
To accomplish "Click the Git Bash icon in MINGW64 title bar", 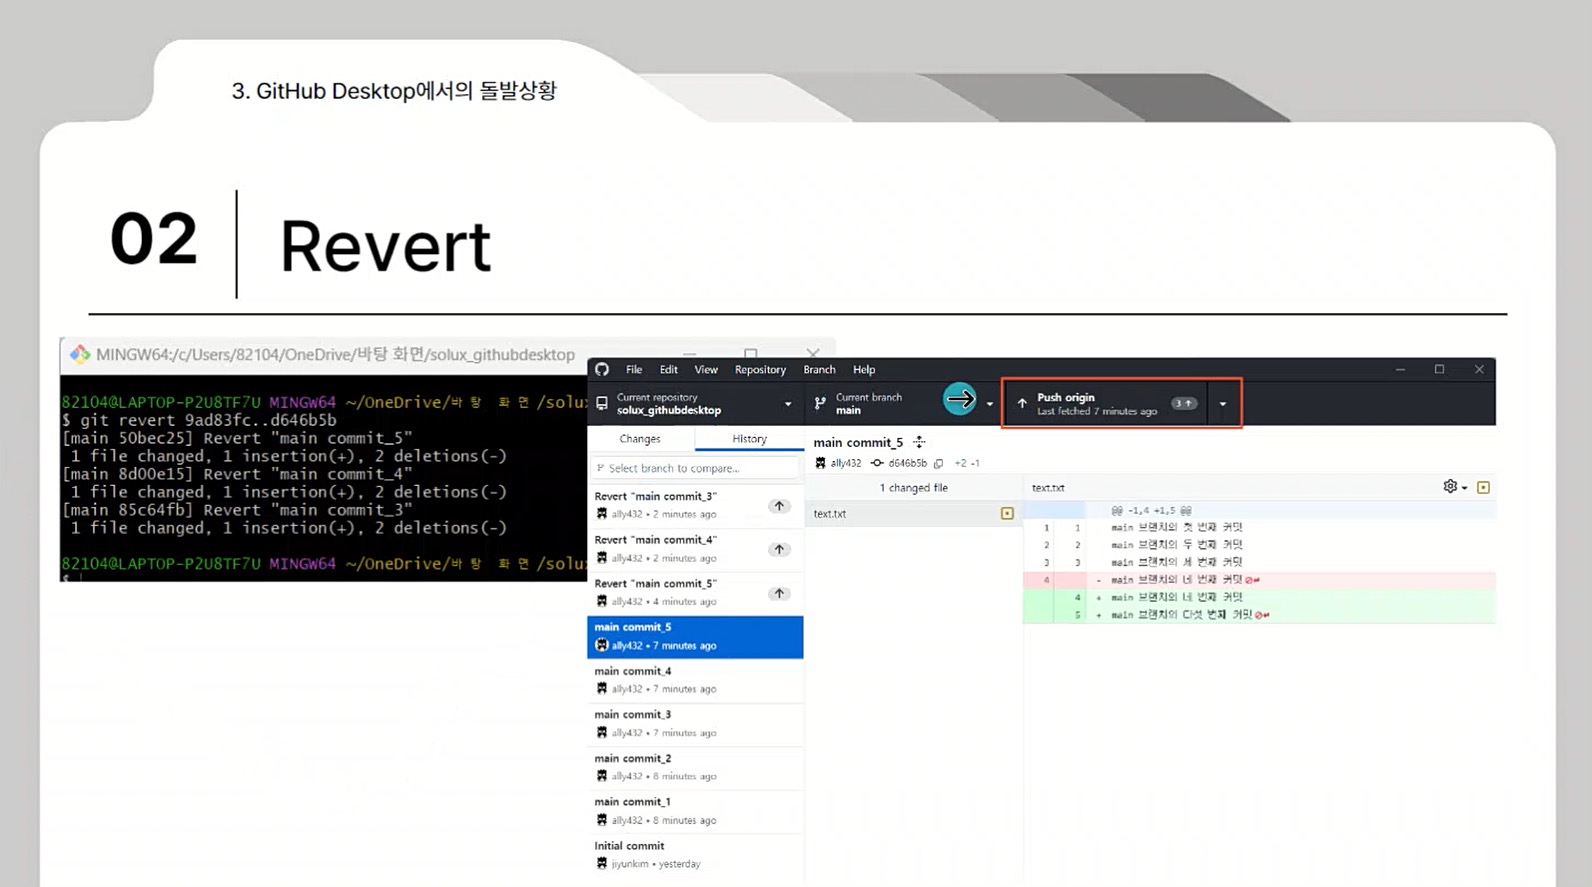I will (x=80, y=354).
